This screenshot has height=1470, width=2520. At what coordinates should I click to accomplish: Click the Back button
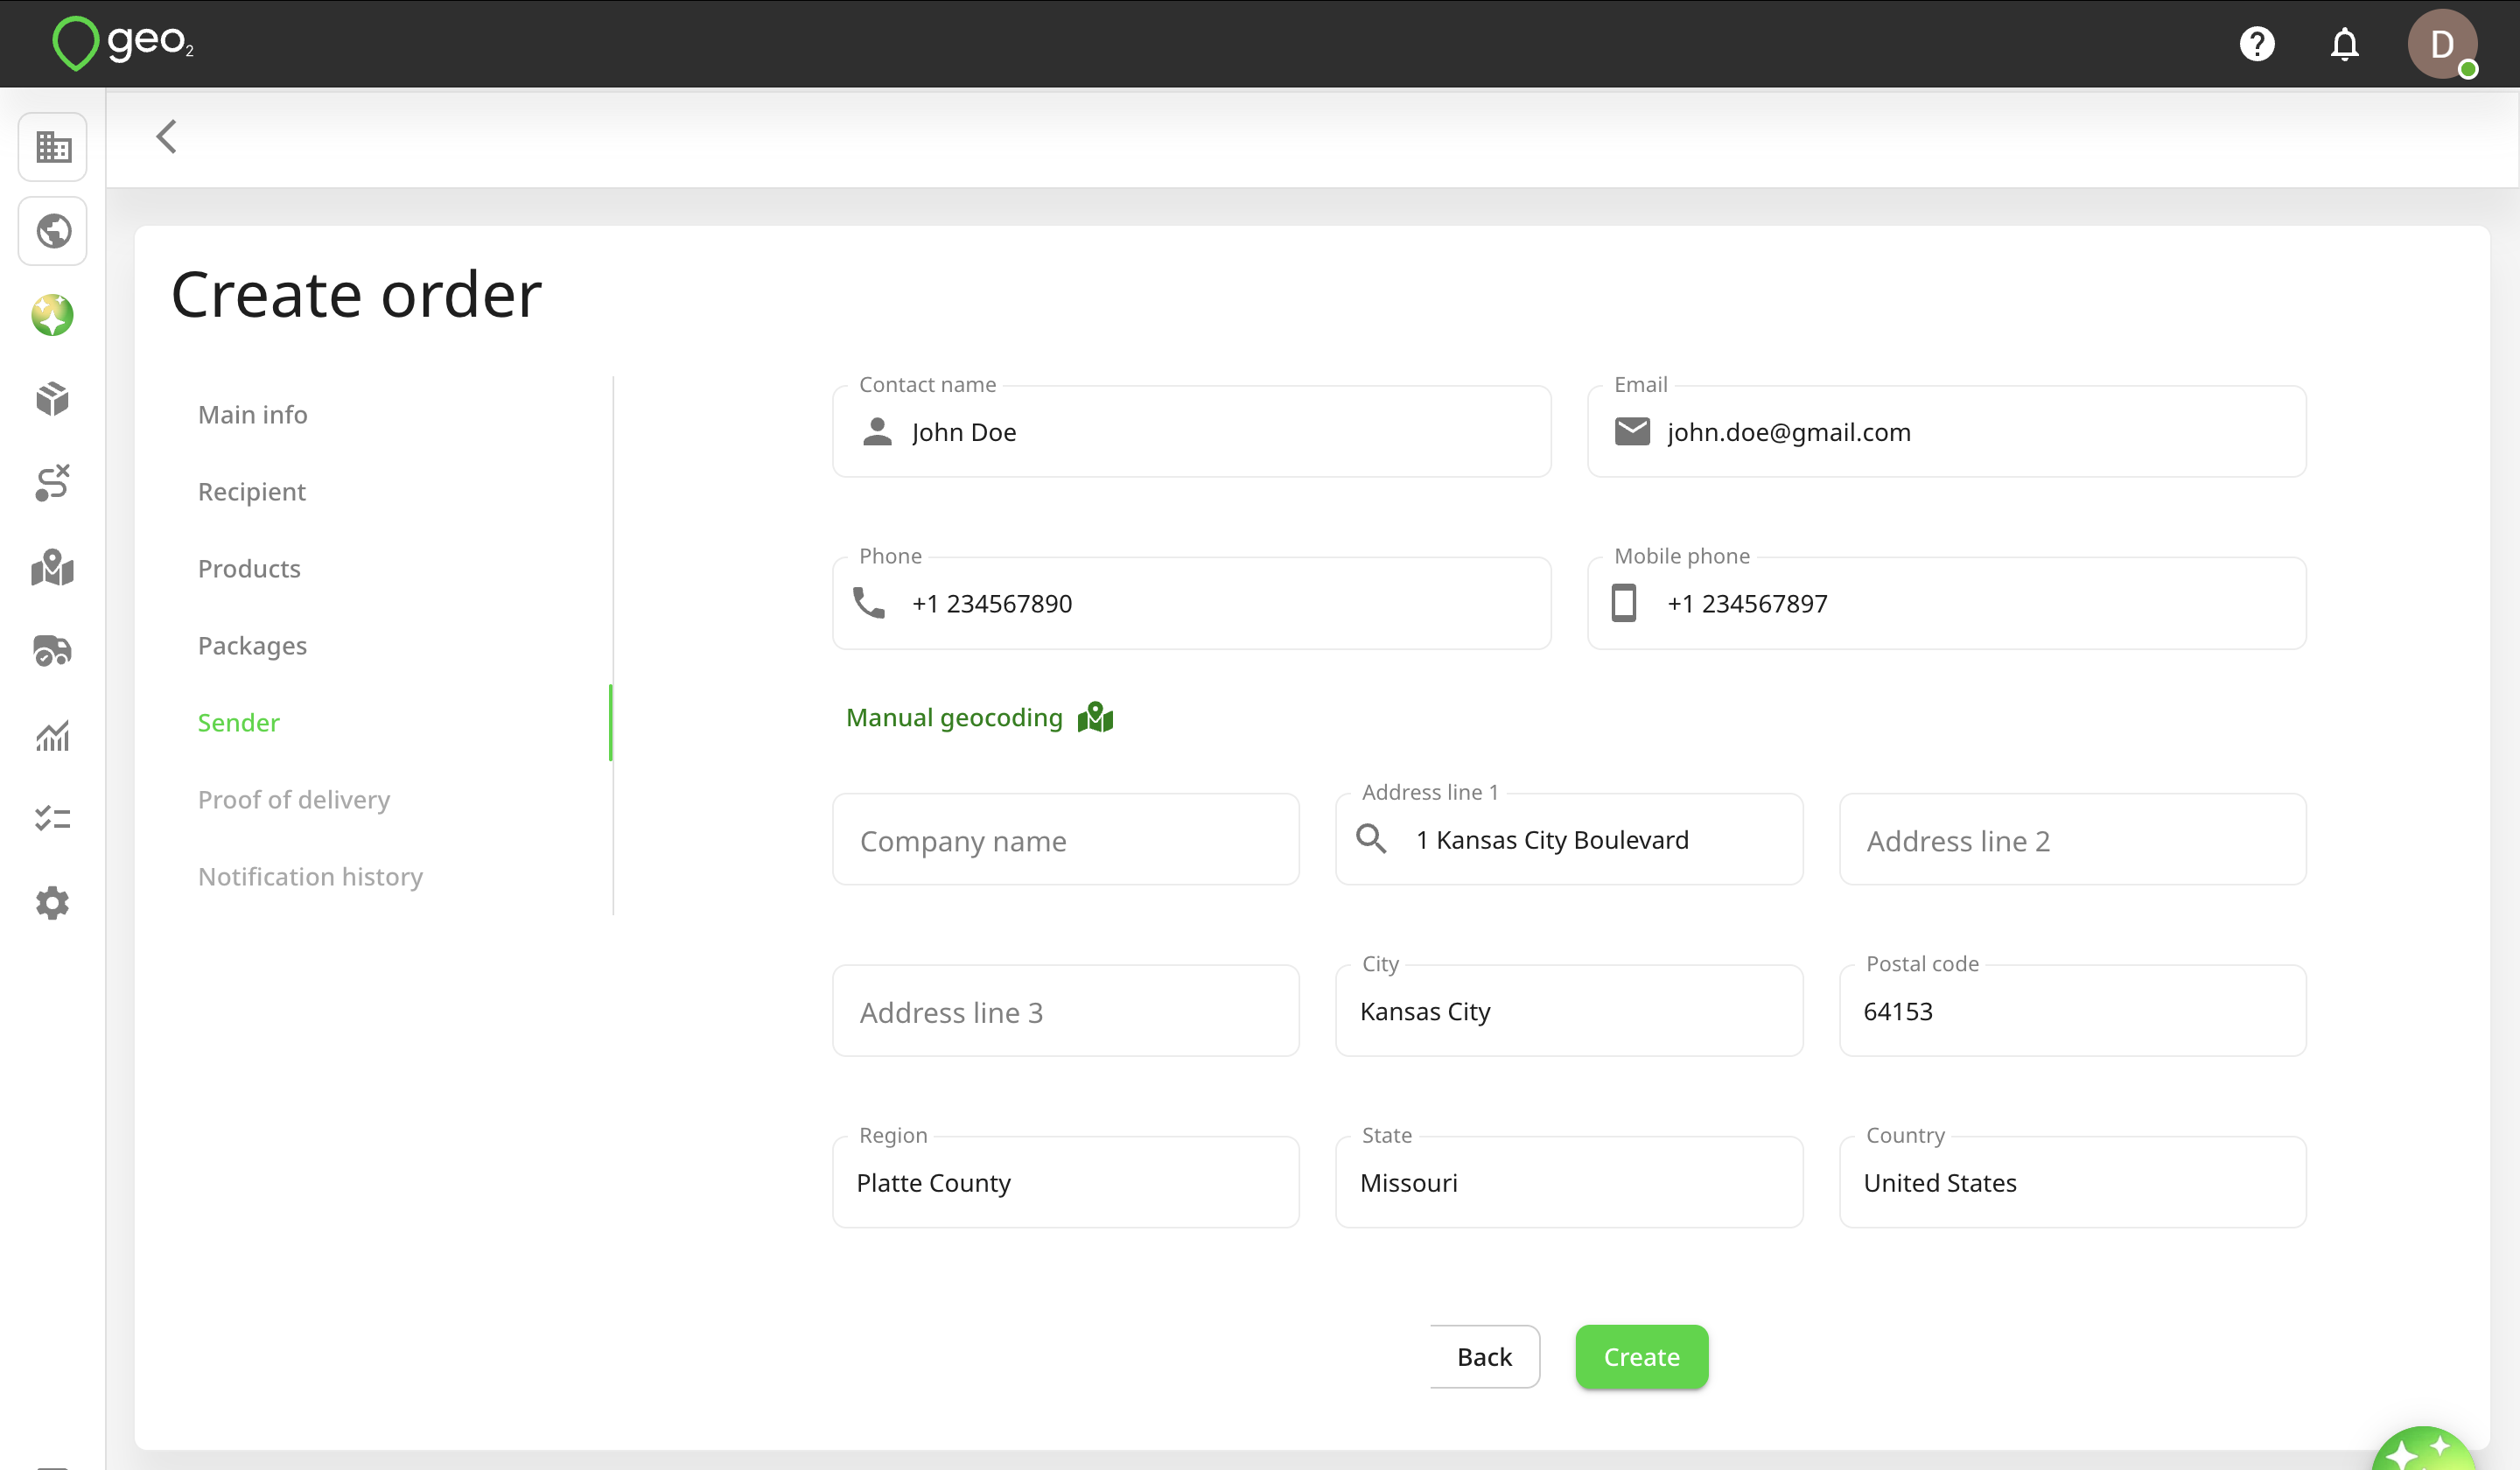click(1484, 1356)
